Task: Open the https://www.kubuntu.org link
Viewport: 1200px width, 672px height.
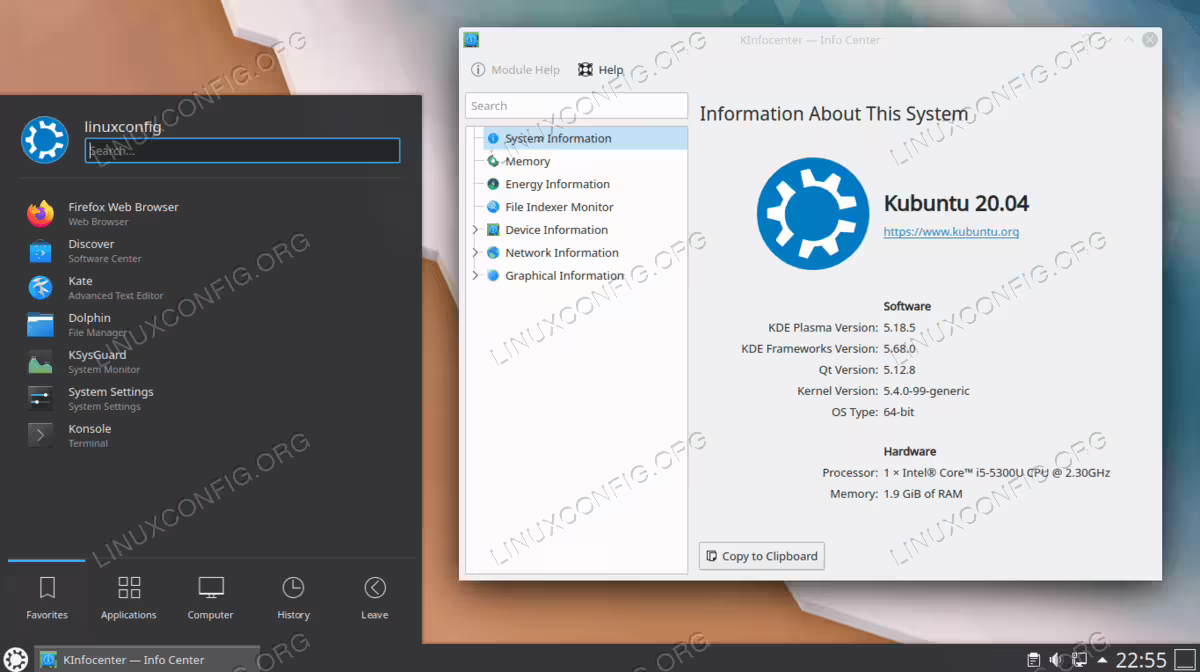Action: [x=951, y=232]
